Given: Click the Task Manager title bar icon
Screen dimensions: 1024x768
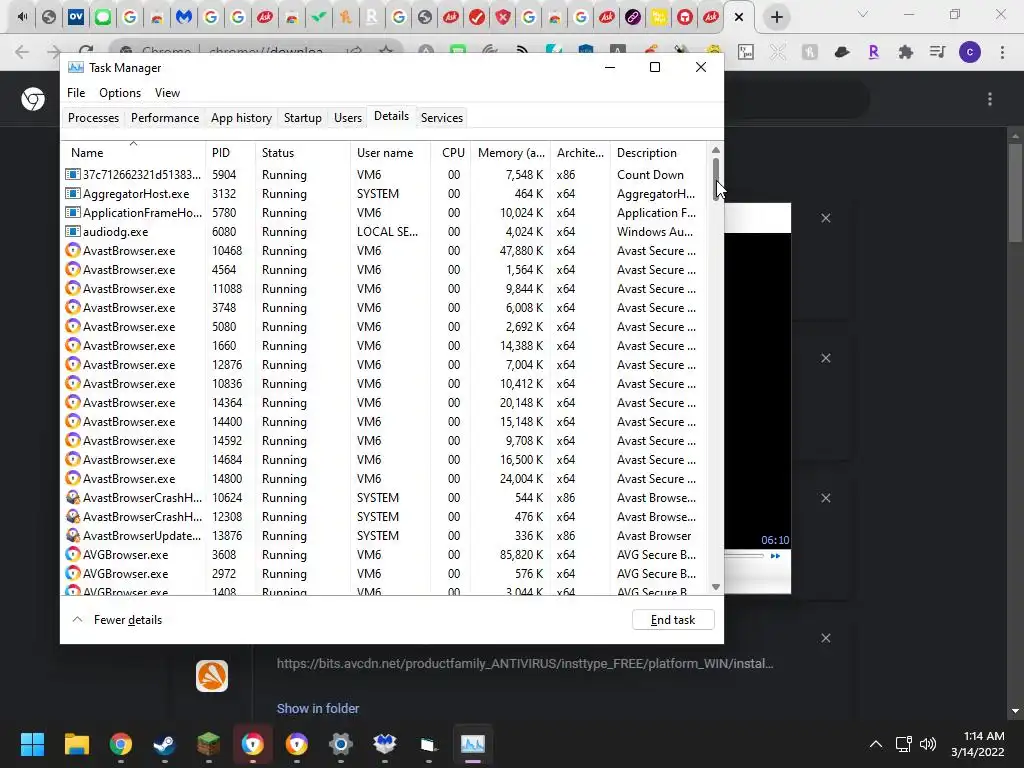Looking at the screenshot, I should click(76, 67).
